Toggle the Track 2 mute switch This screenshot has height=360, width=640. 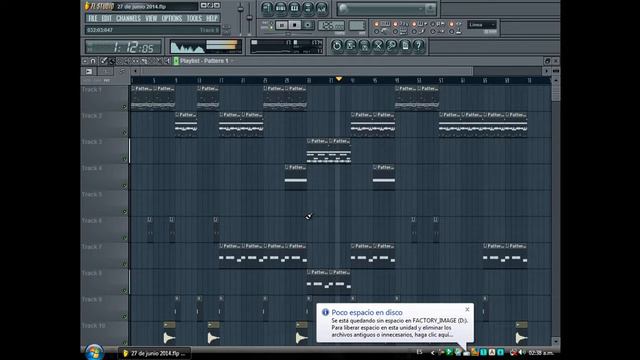pos(124,133)
